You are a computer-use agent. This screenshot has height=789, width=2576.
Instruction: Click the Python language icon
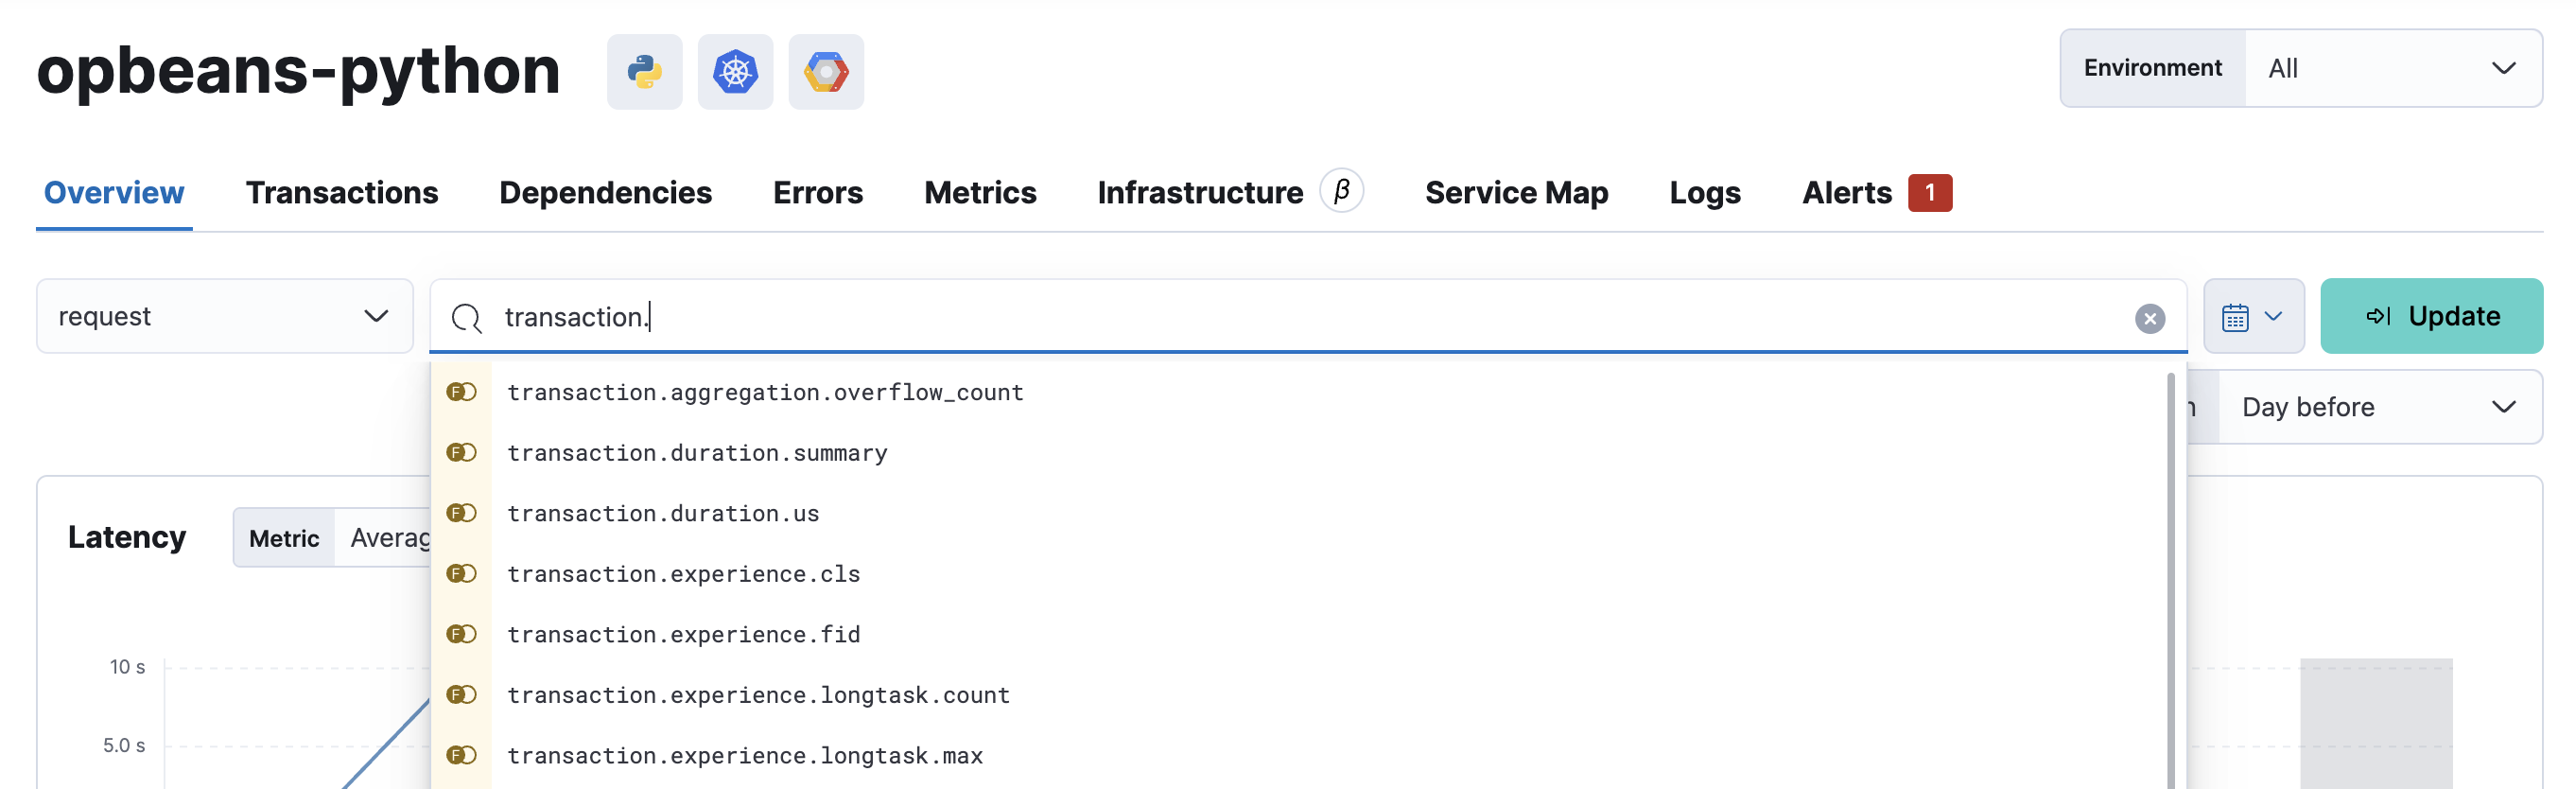(644, 72)
